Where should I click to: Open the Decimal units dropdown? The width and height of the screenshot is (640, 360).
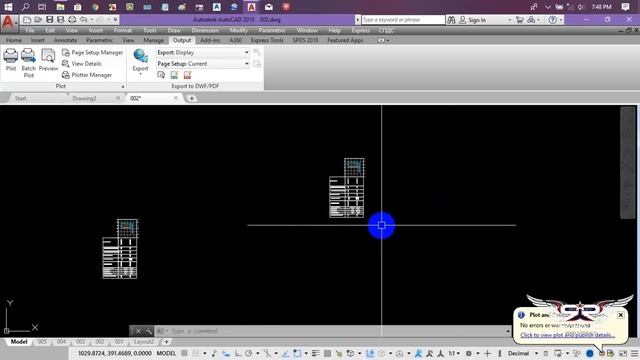[522, 353]
